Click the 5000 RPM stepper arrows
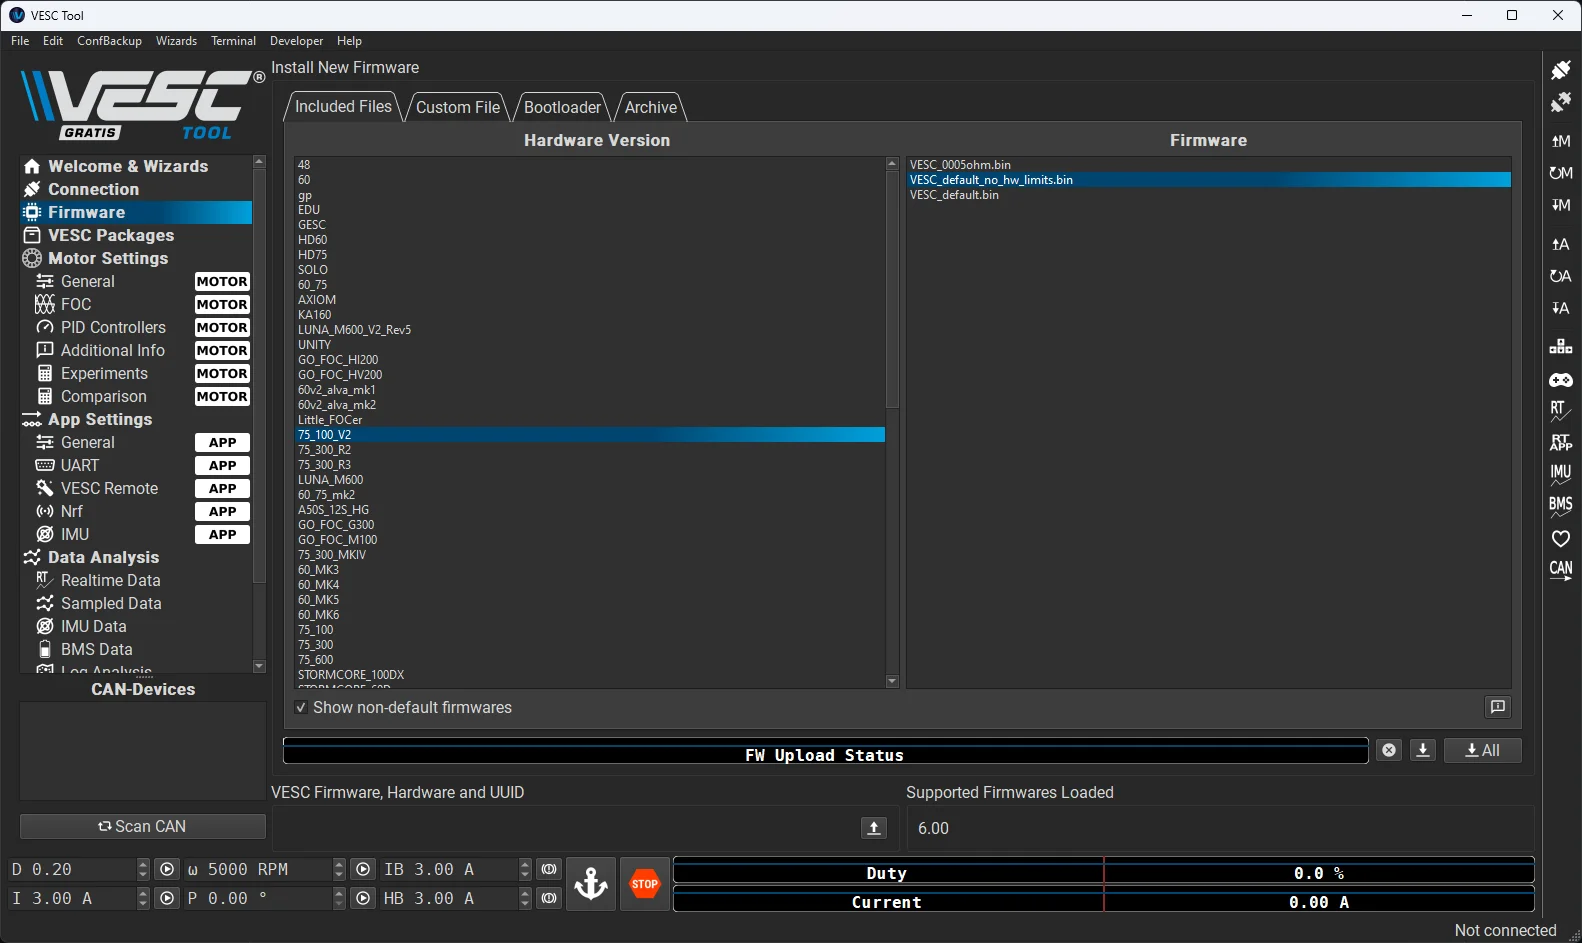The height and width of the screenshot is (943, 1582). [x=339, y=870]
